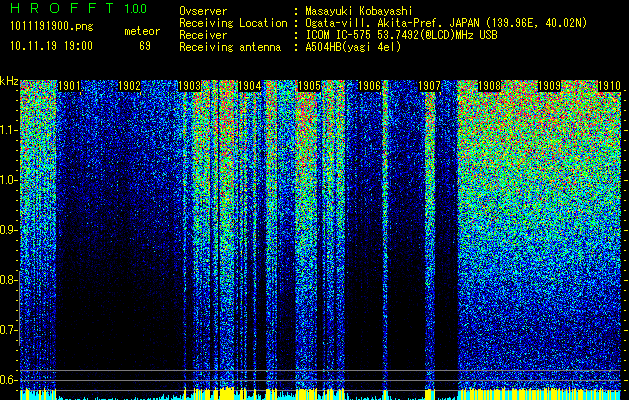Click the 1902 time marker
This screenshot has height=400, width=629.
click(130, 86)
